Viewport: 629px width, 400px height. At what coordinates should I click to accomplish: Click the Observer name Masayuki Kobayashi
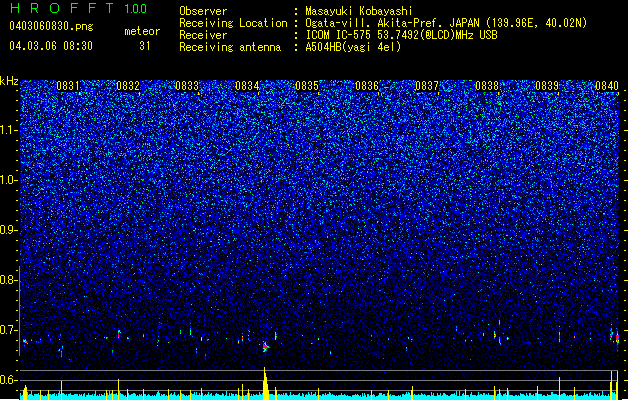point(359,11)
